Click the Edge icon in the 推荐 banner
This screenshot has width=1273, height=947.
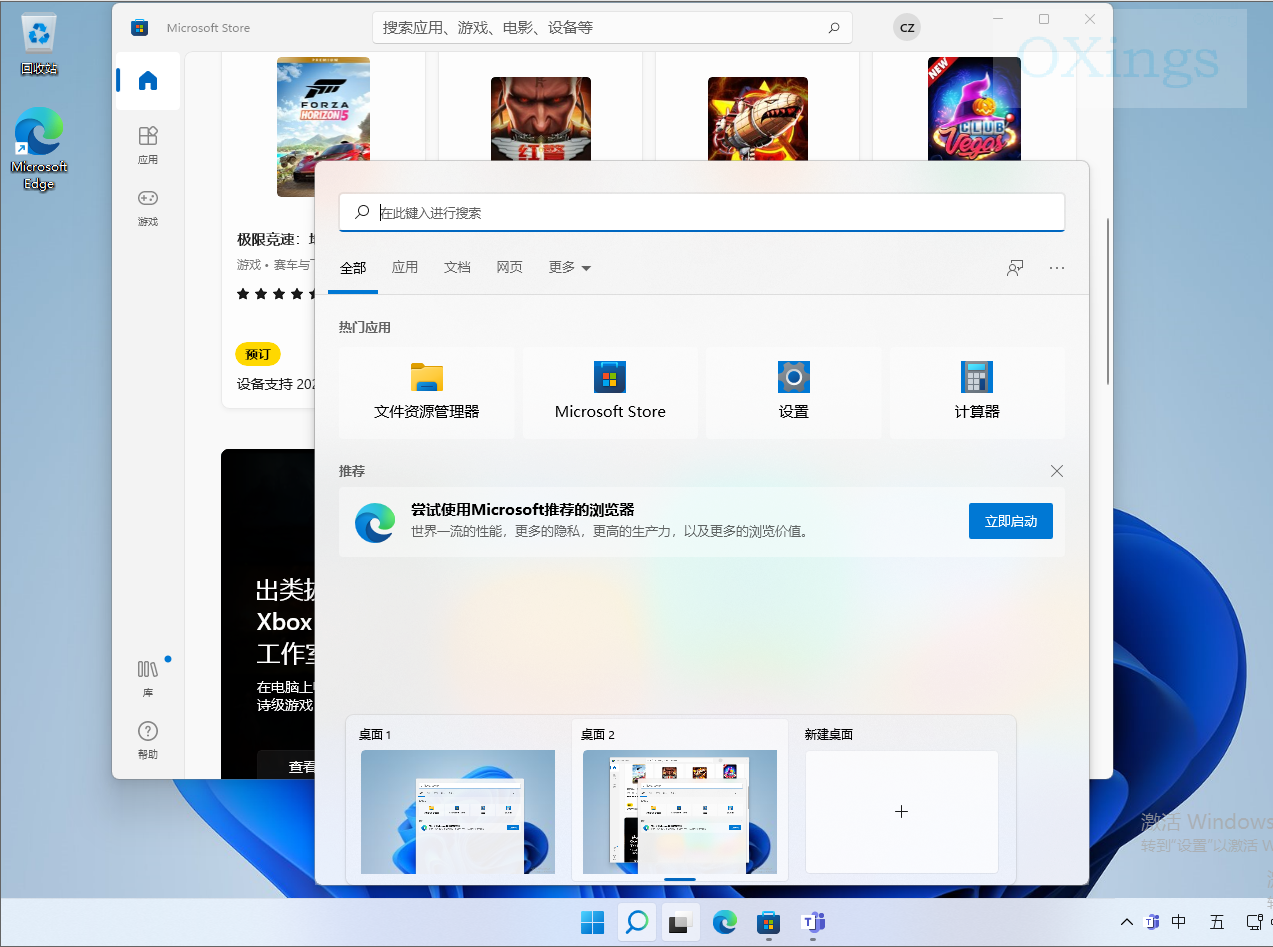pyautogui.click(x=375, y=522)
